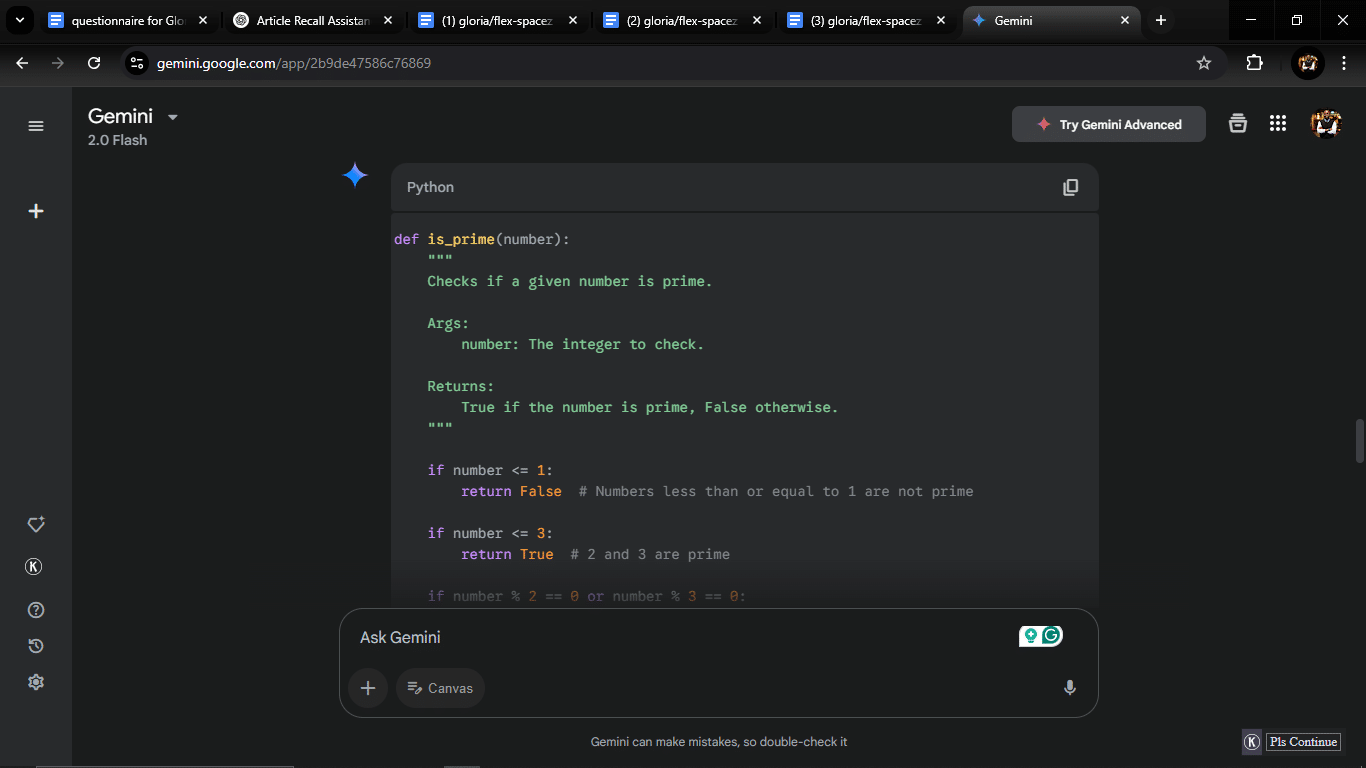This screenshot has width=1366, height=768.
Task: Click the Pls Continue button
Action: (1303, 742)
